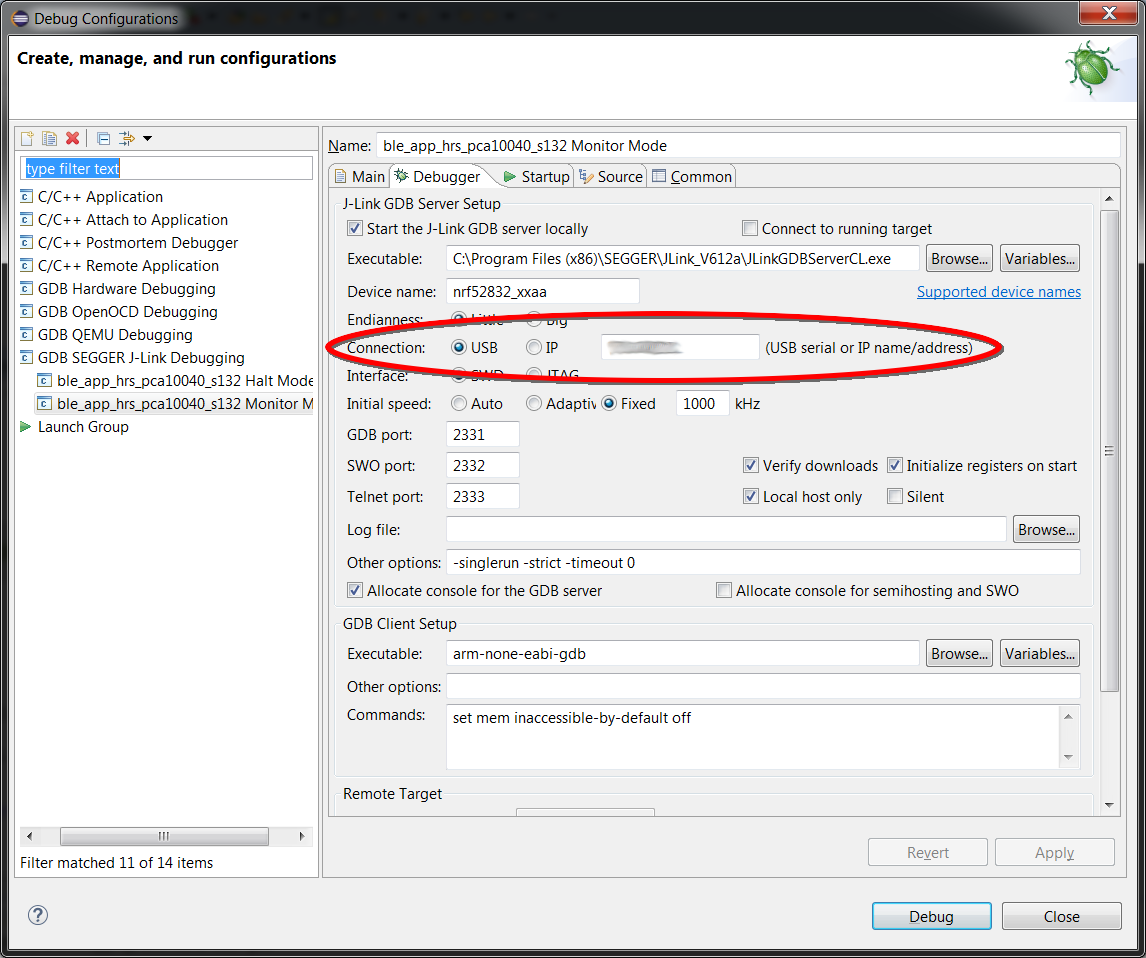Click the Launch Group green arrow icon

pyautogui.click(x=26, y=427)
